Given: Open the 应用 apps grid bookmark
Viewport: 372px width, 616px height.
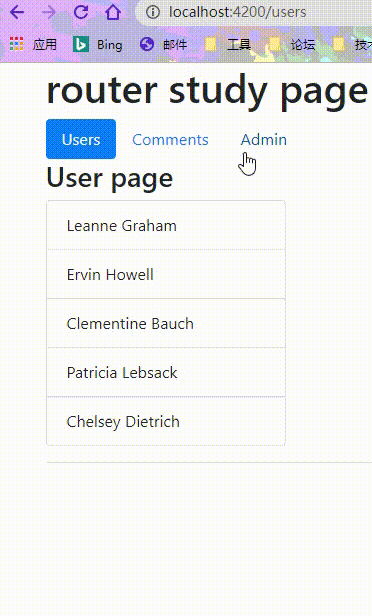Looking at the screenshot, I should [x=33, y=44].
